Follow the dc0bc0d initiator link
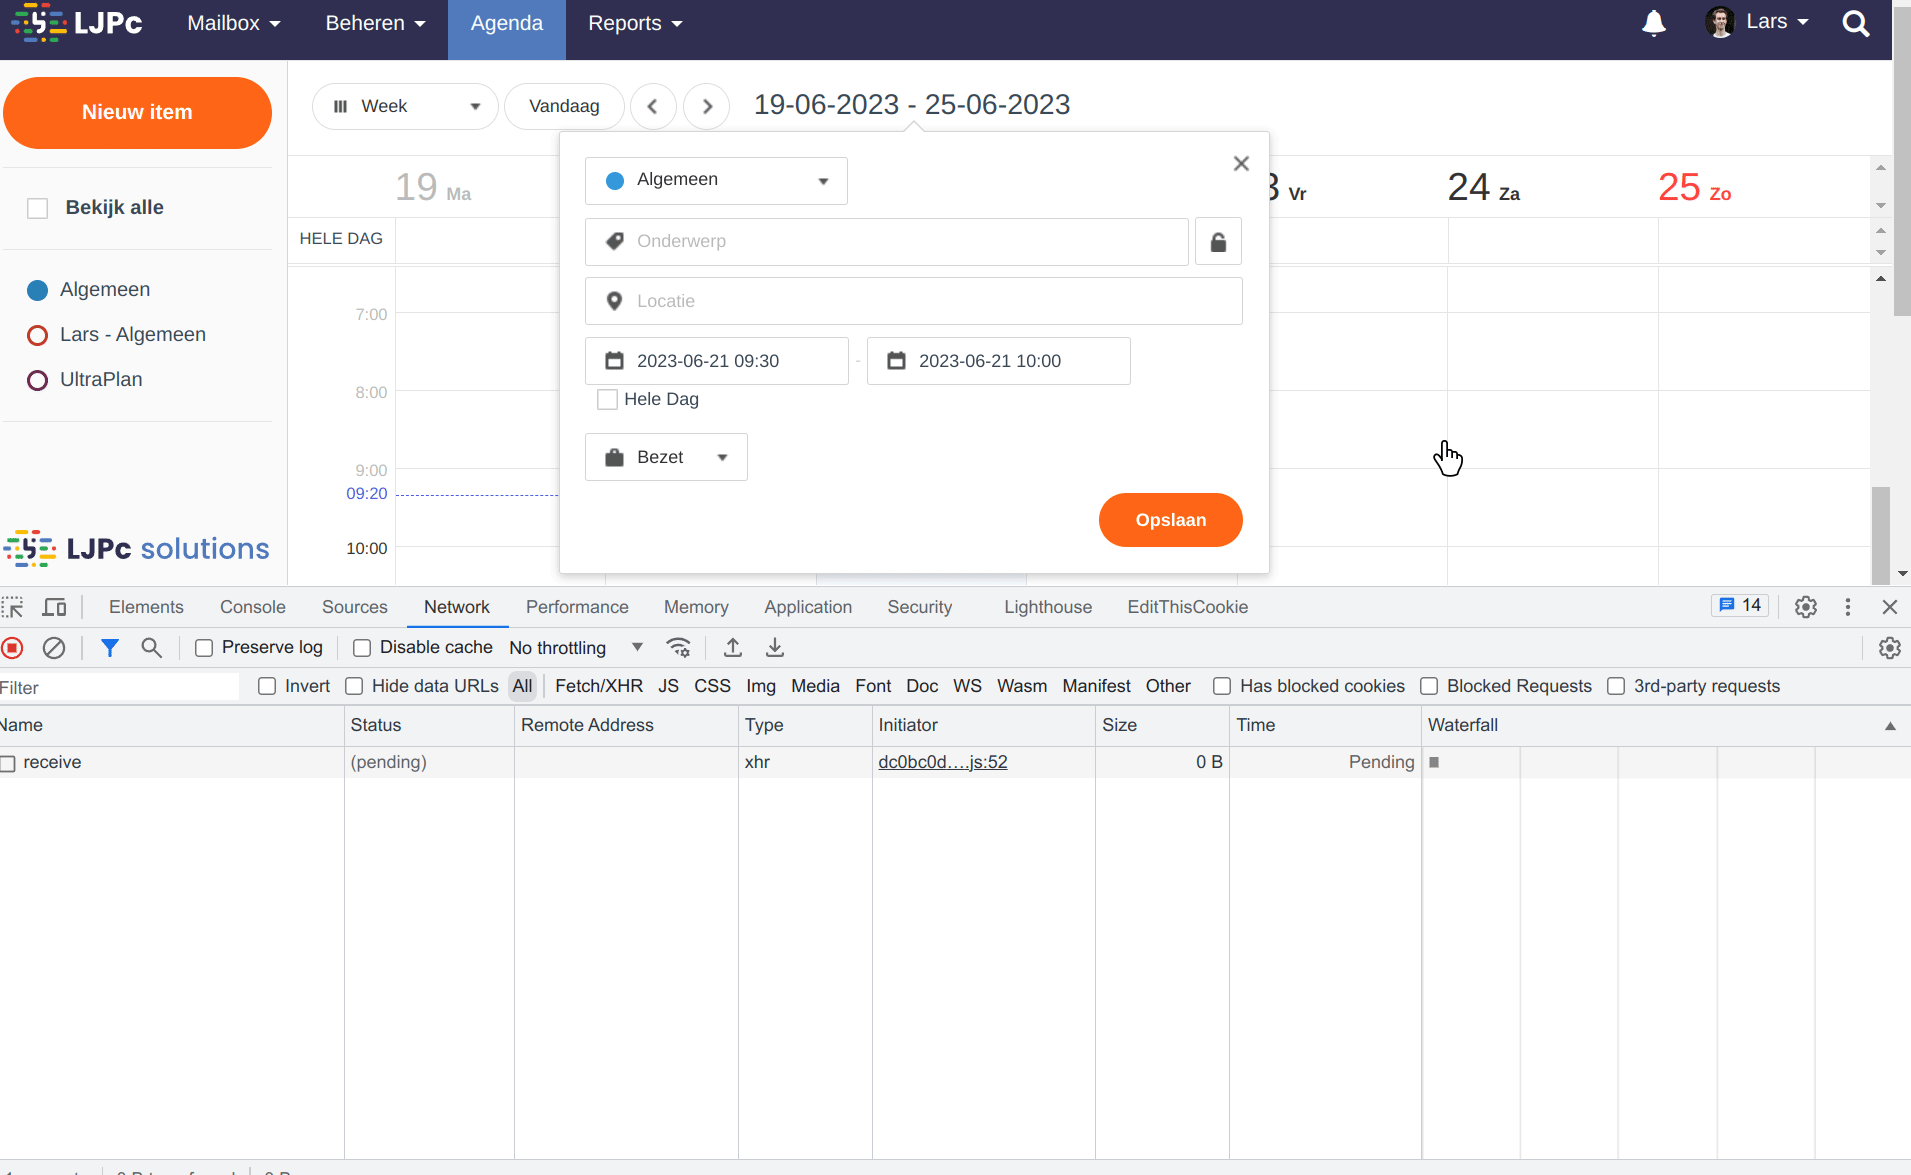 [x=941, y=761]
